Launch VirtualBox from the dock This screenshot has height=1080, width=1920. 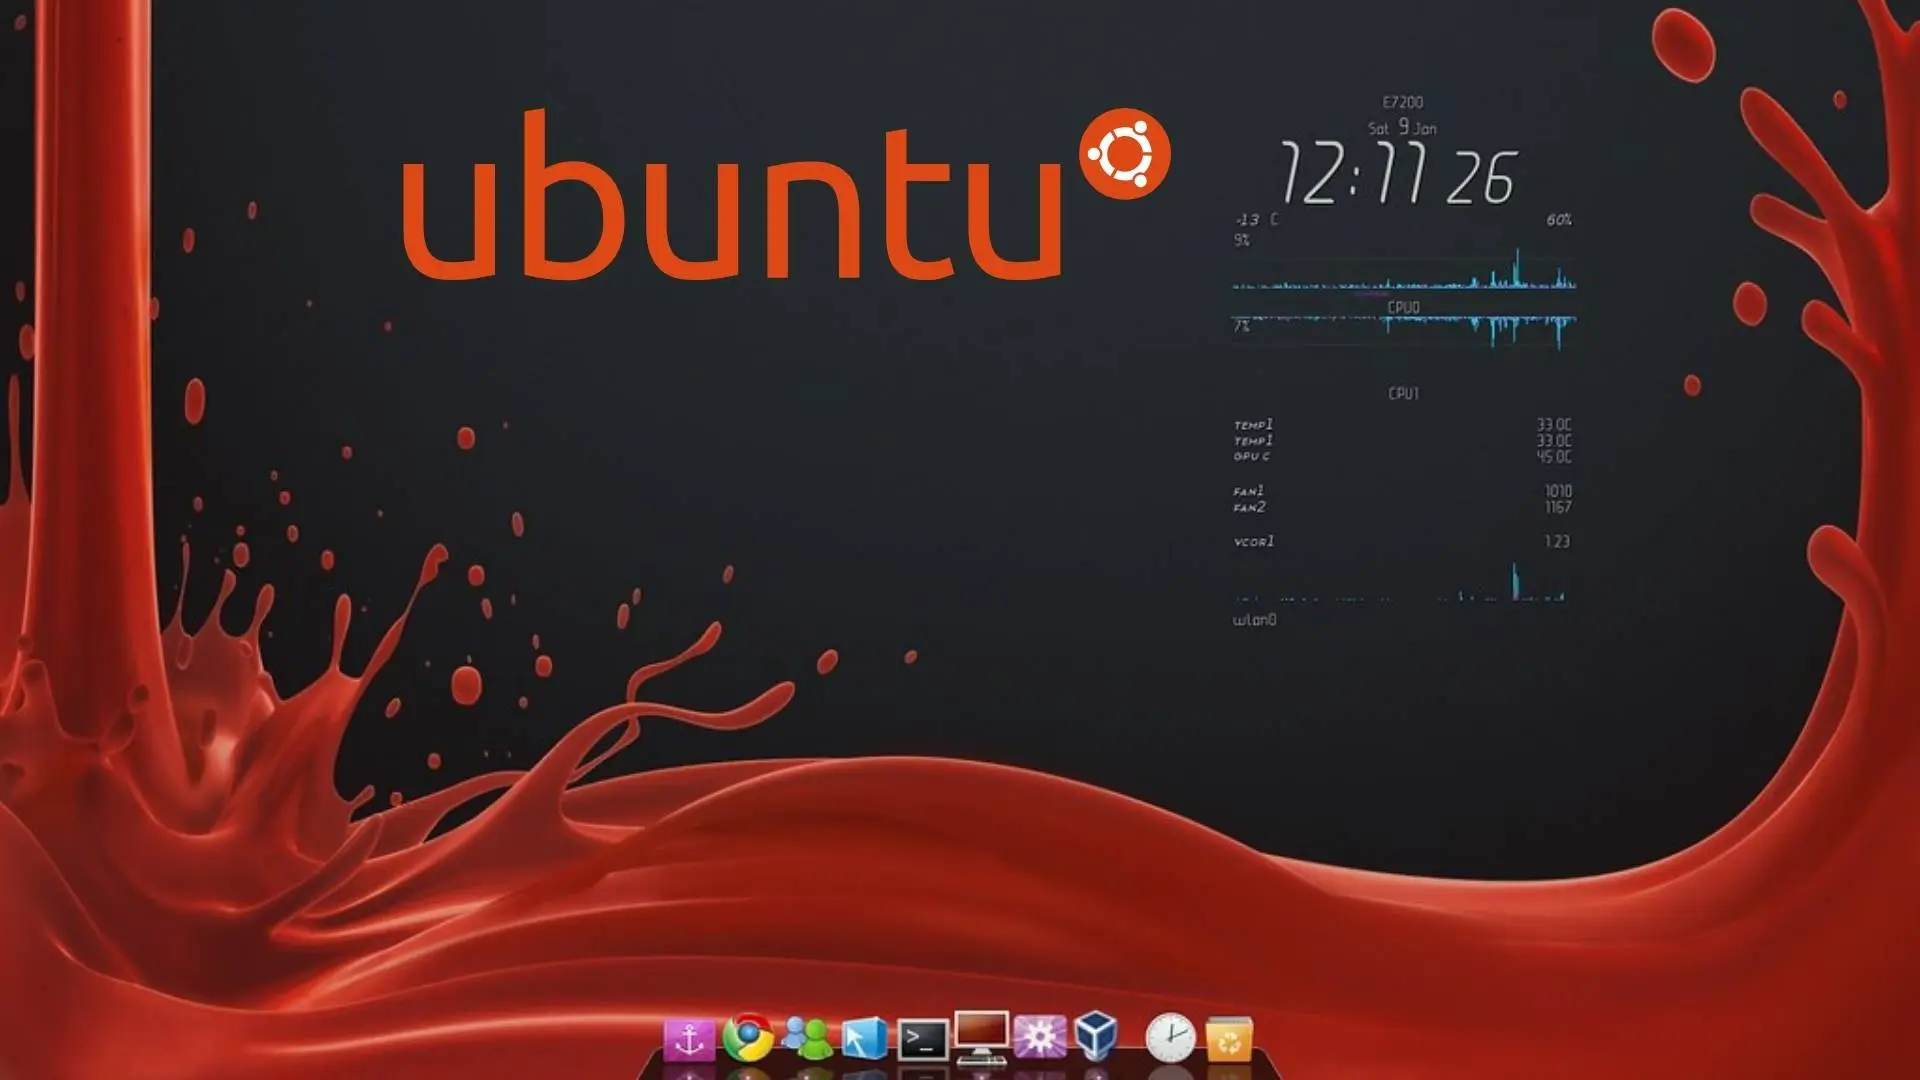coord(1095,1036)
